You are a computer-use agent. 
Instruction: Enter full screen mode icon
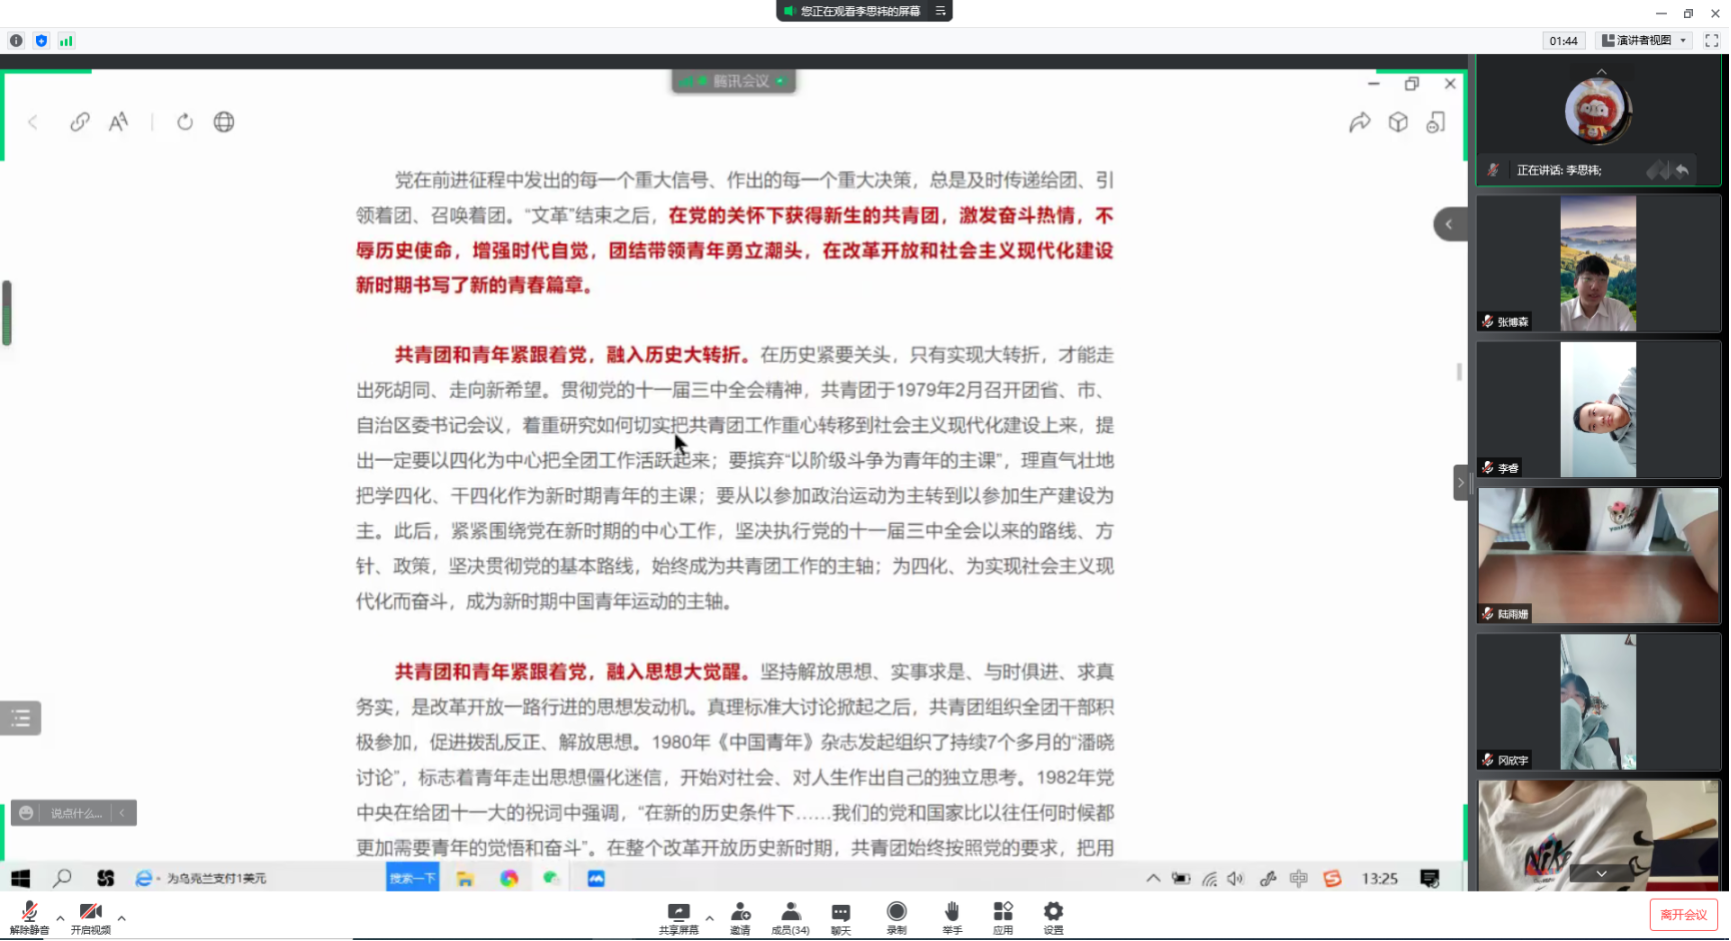pyautogui.click(x=1712, y=41)
